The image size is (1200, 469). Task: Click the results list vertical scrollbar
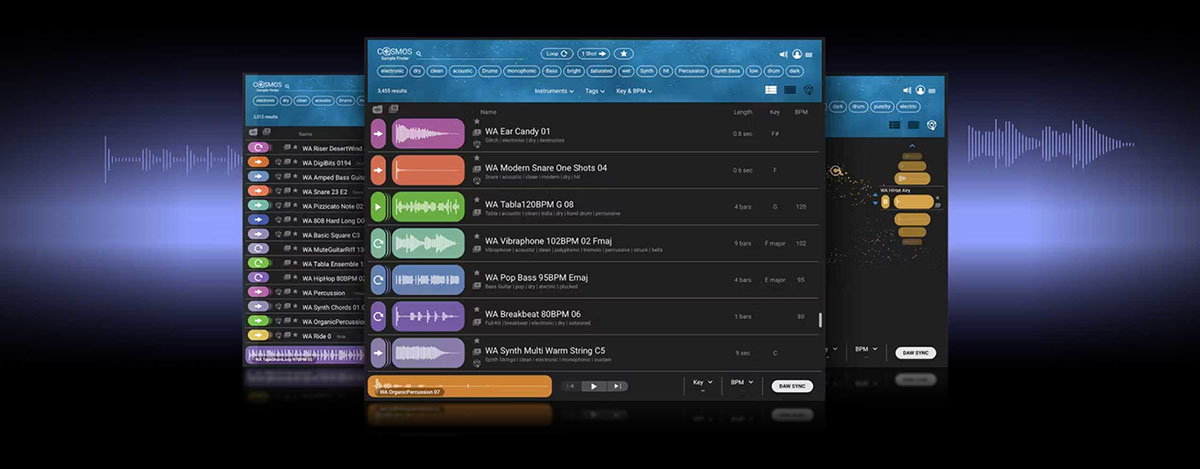coord(820,320)
